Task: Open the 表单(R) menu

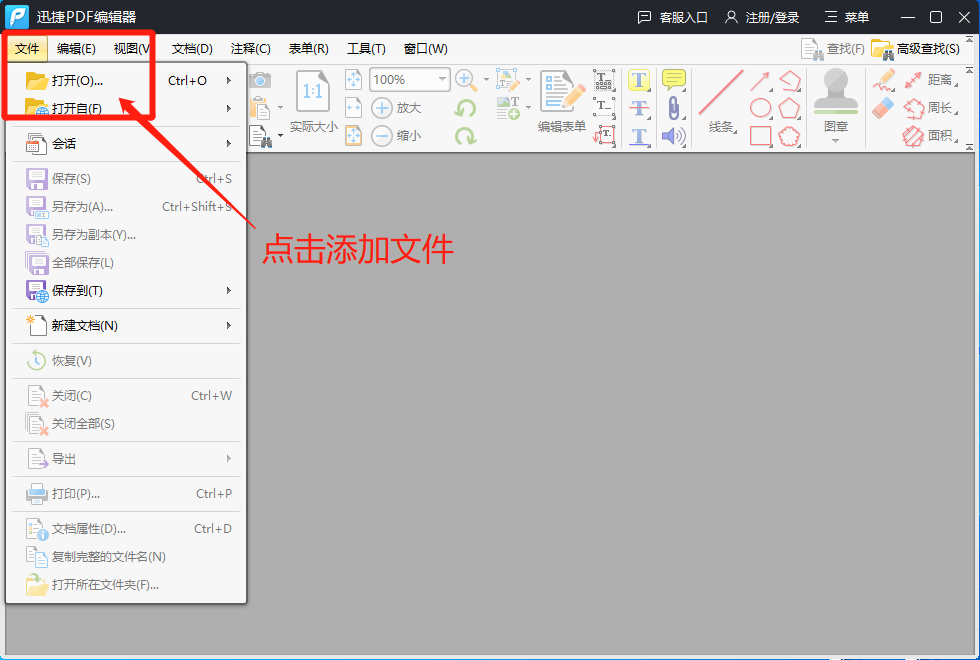Action: [x=309, y=49]
